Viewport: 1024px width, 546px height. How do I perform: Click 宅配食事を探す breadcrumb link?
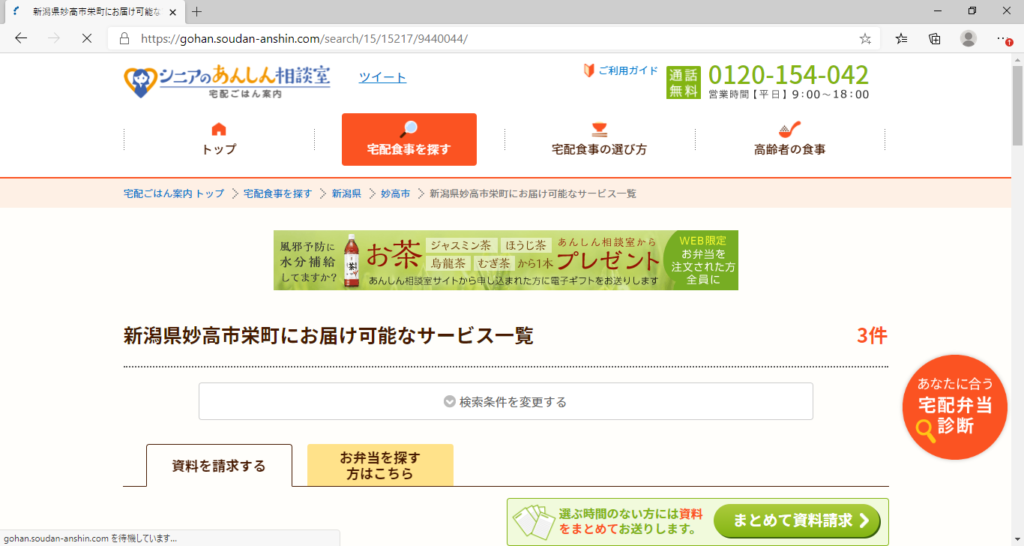pyautogui.click(x=278, y=193)
